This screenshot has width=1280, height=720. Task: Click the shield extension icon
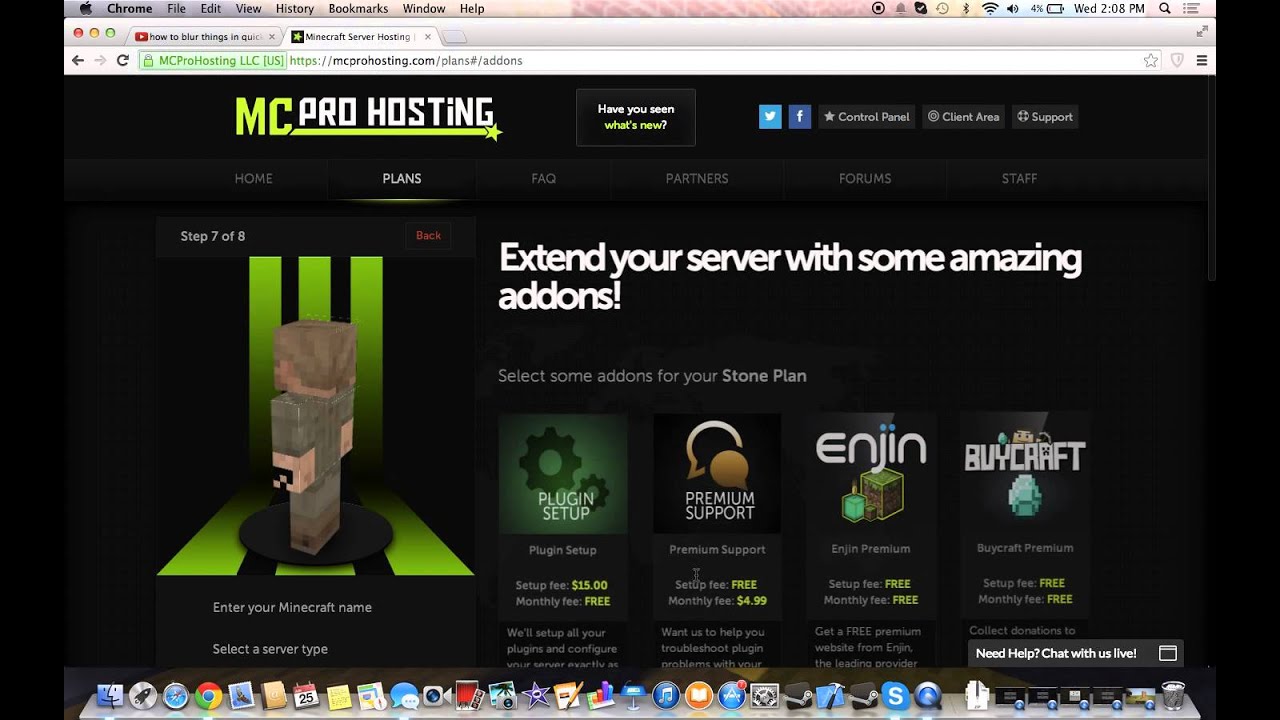click(x=1177, y=61)
